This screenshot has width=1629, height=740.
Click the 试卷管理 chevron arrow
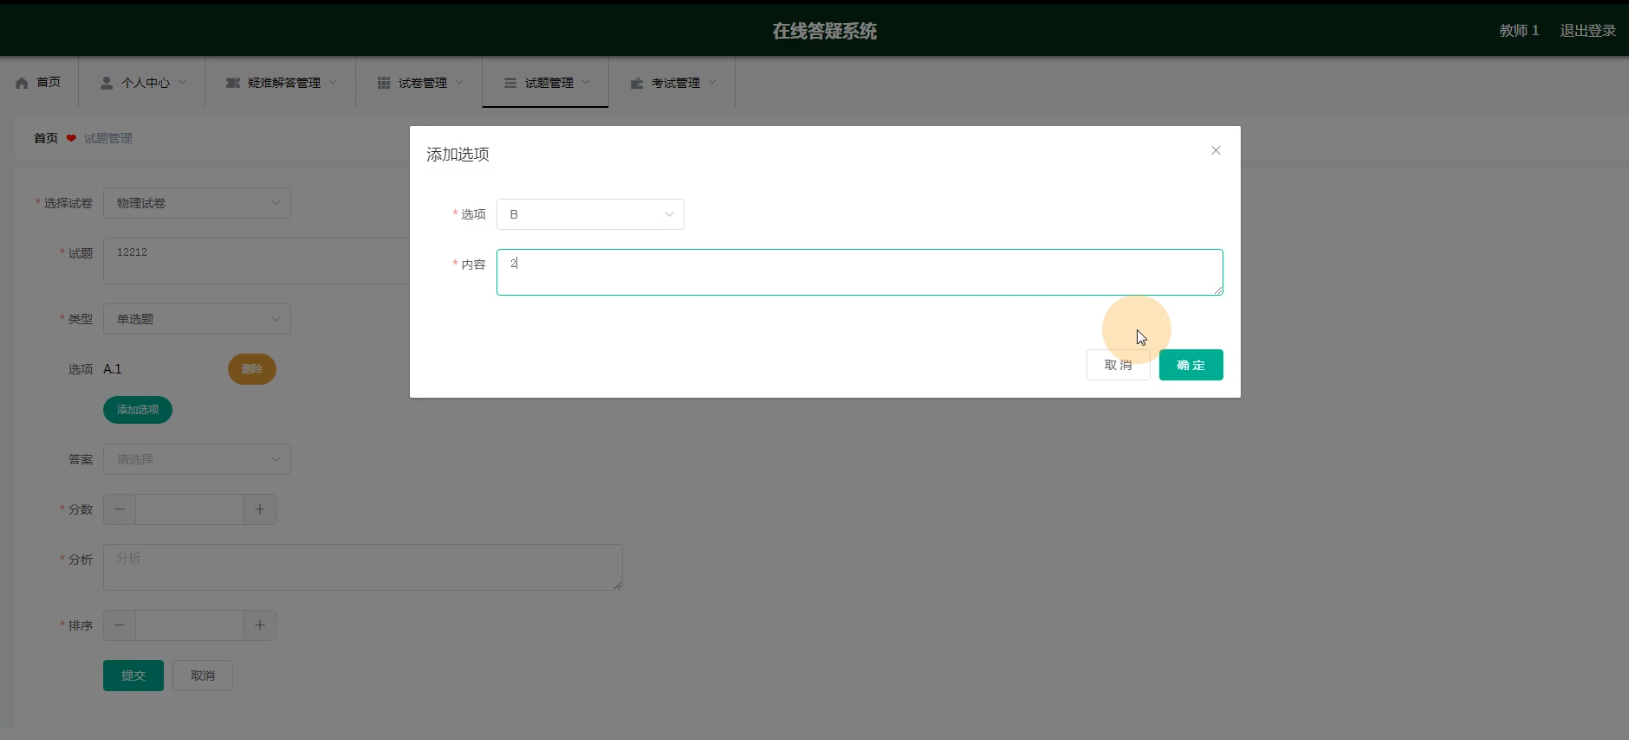(x=459, y=82)
